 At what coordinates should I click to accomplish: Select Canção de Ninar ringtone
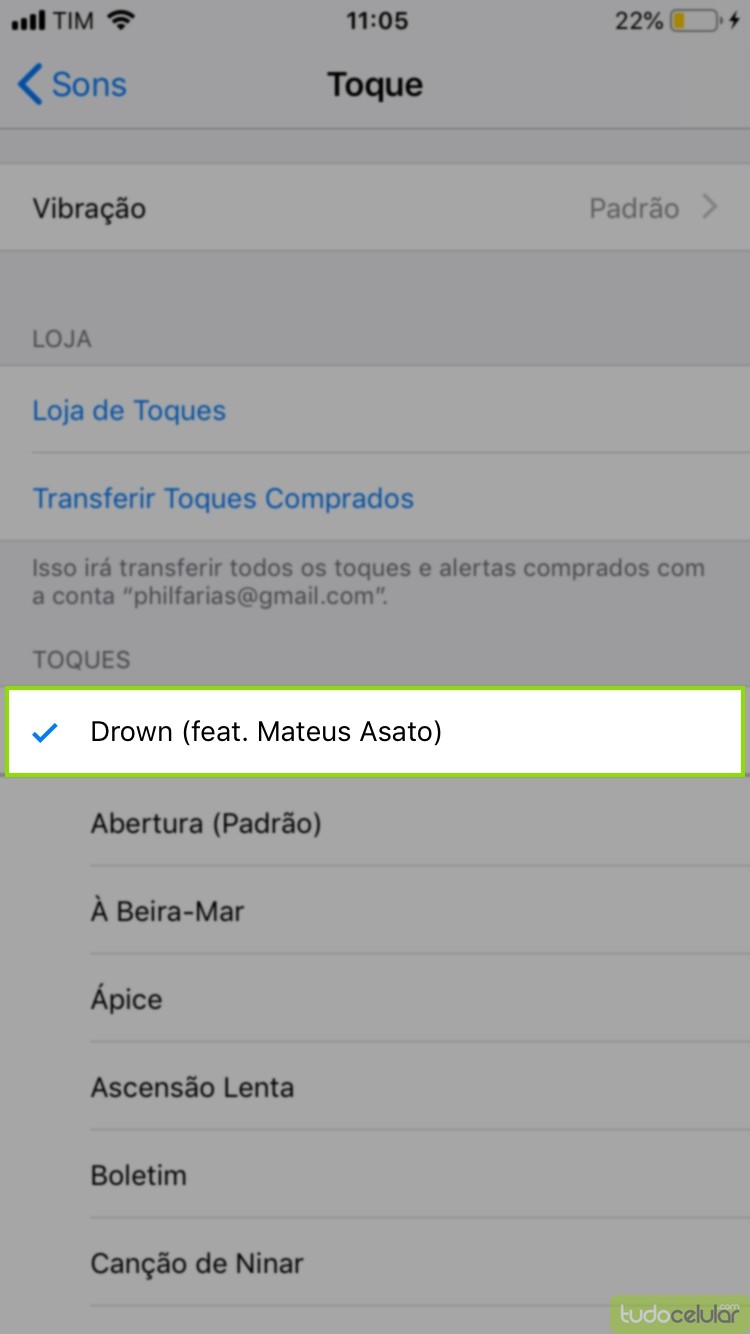click(x=197, y=1263)
